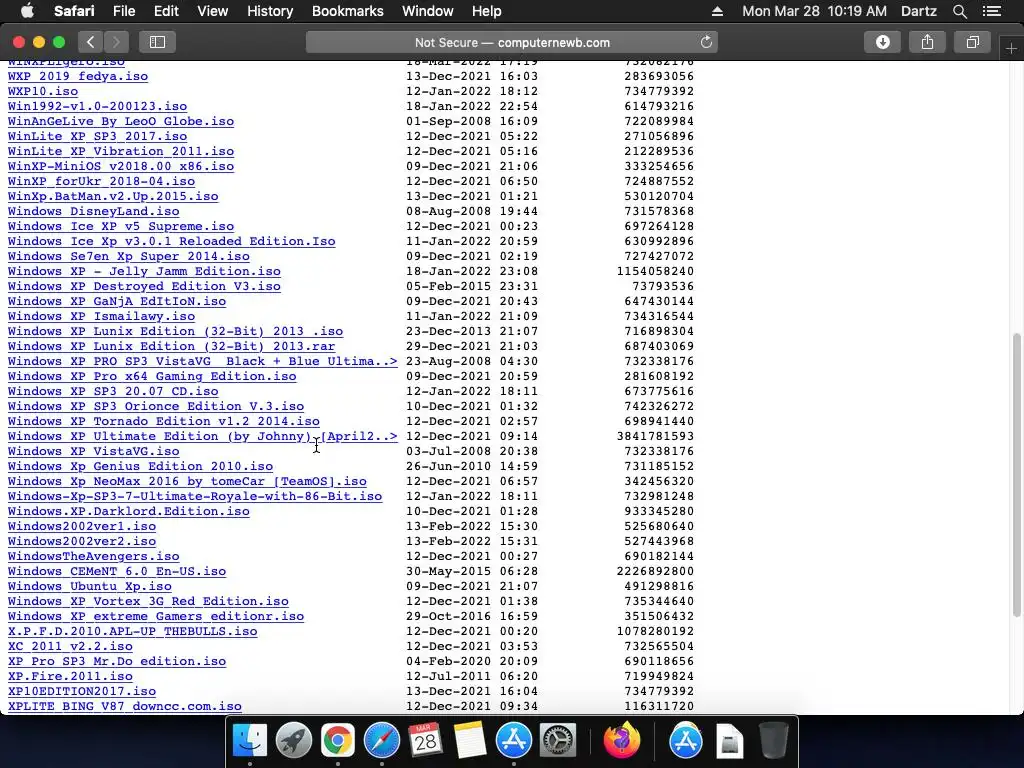Viewport: 1024px width, 768px height.
Task: Download Windows_XP_Destroyed_Edition_V3.iso
Action: point(144,287)
